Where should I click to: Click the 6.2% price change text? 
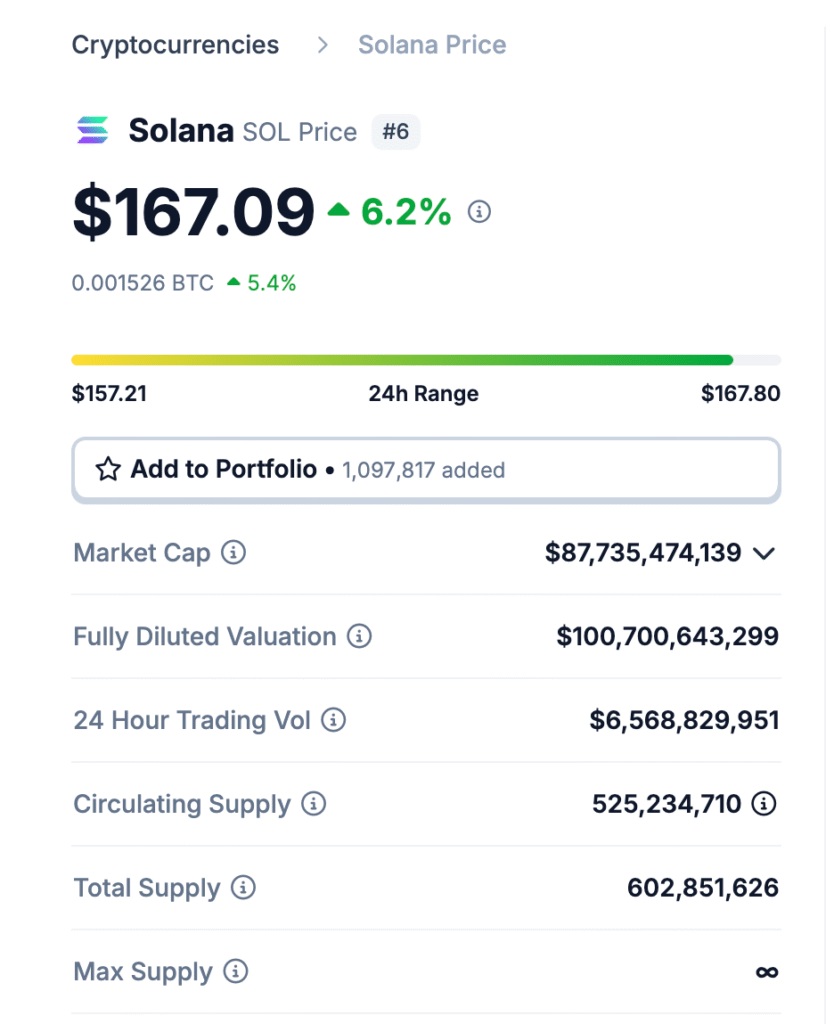pyautogui.click(x=406, y=212)
